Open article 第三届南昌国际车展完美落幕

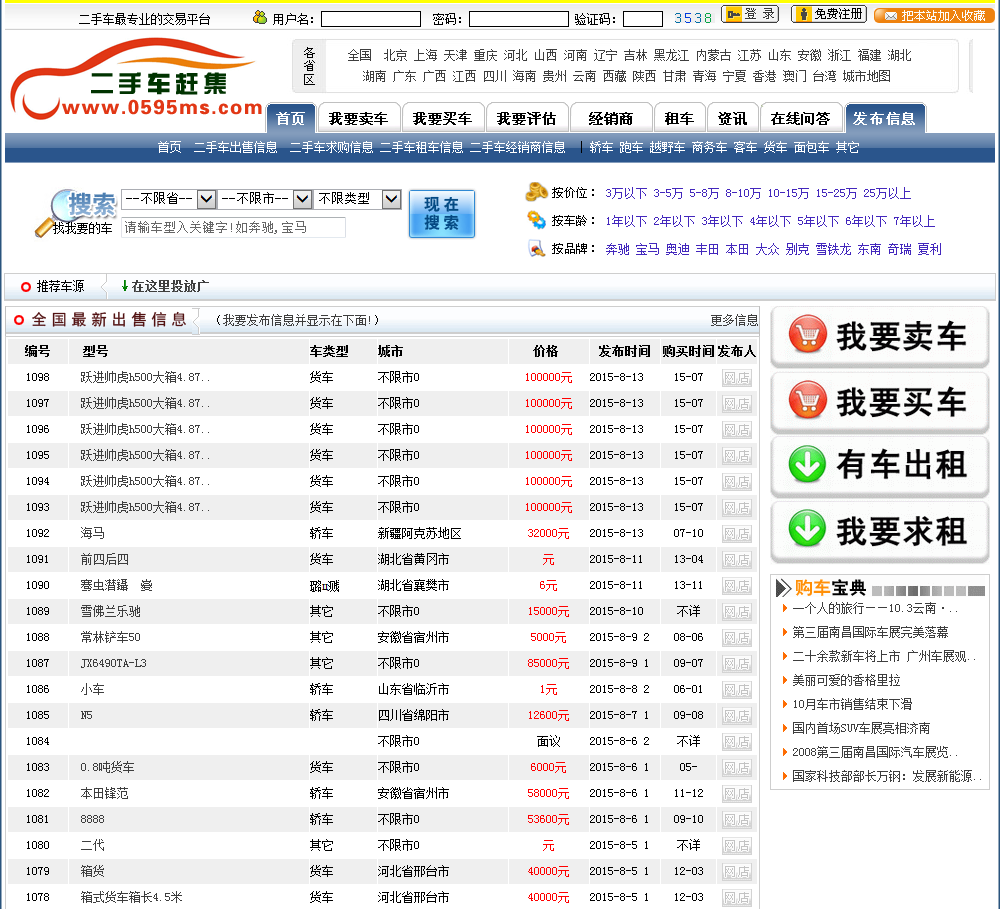tap(870, 632)
